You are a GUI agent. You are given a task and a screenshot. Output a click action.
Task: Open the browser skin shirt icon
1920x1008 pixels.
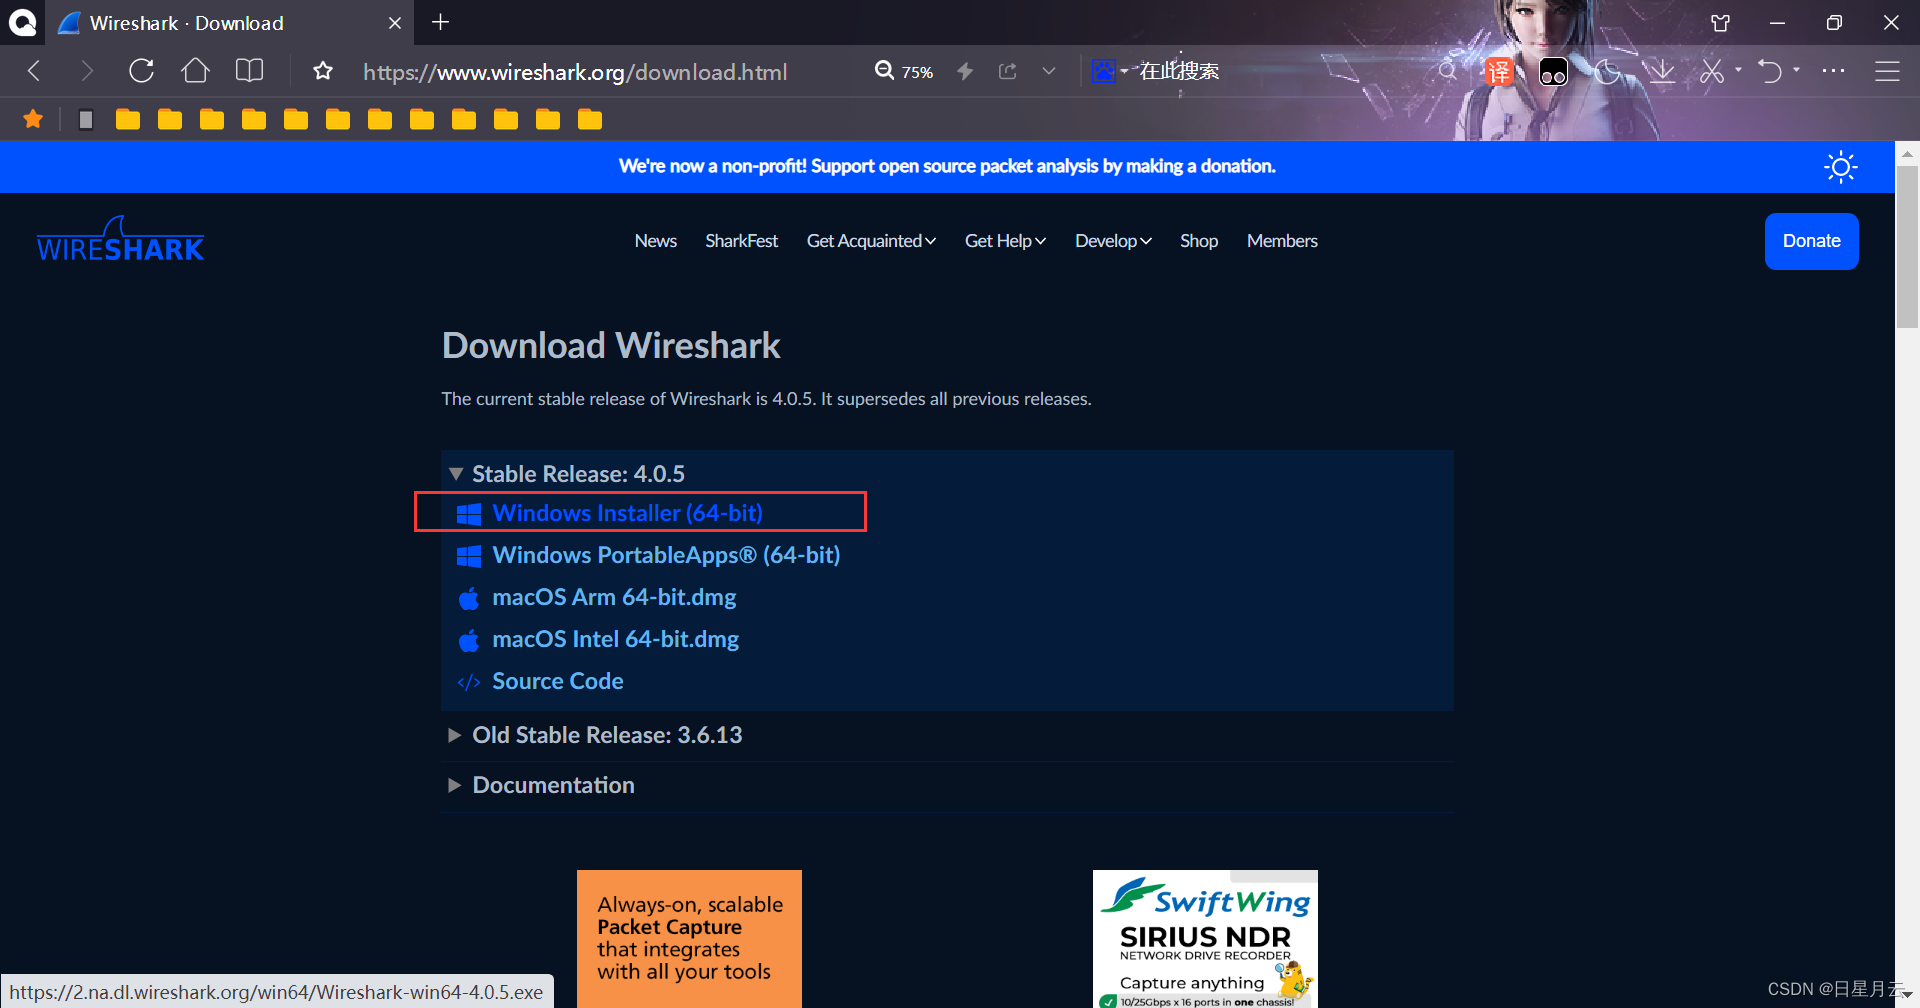click(1721, 22)
